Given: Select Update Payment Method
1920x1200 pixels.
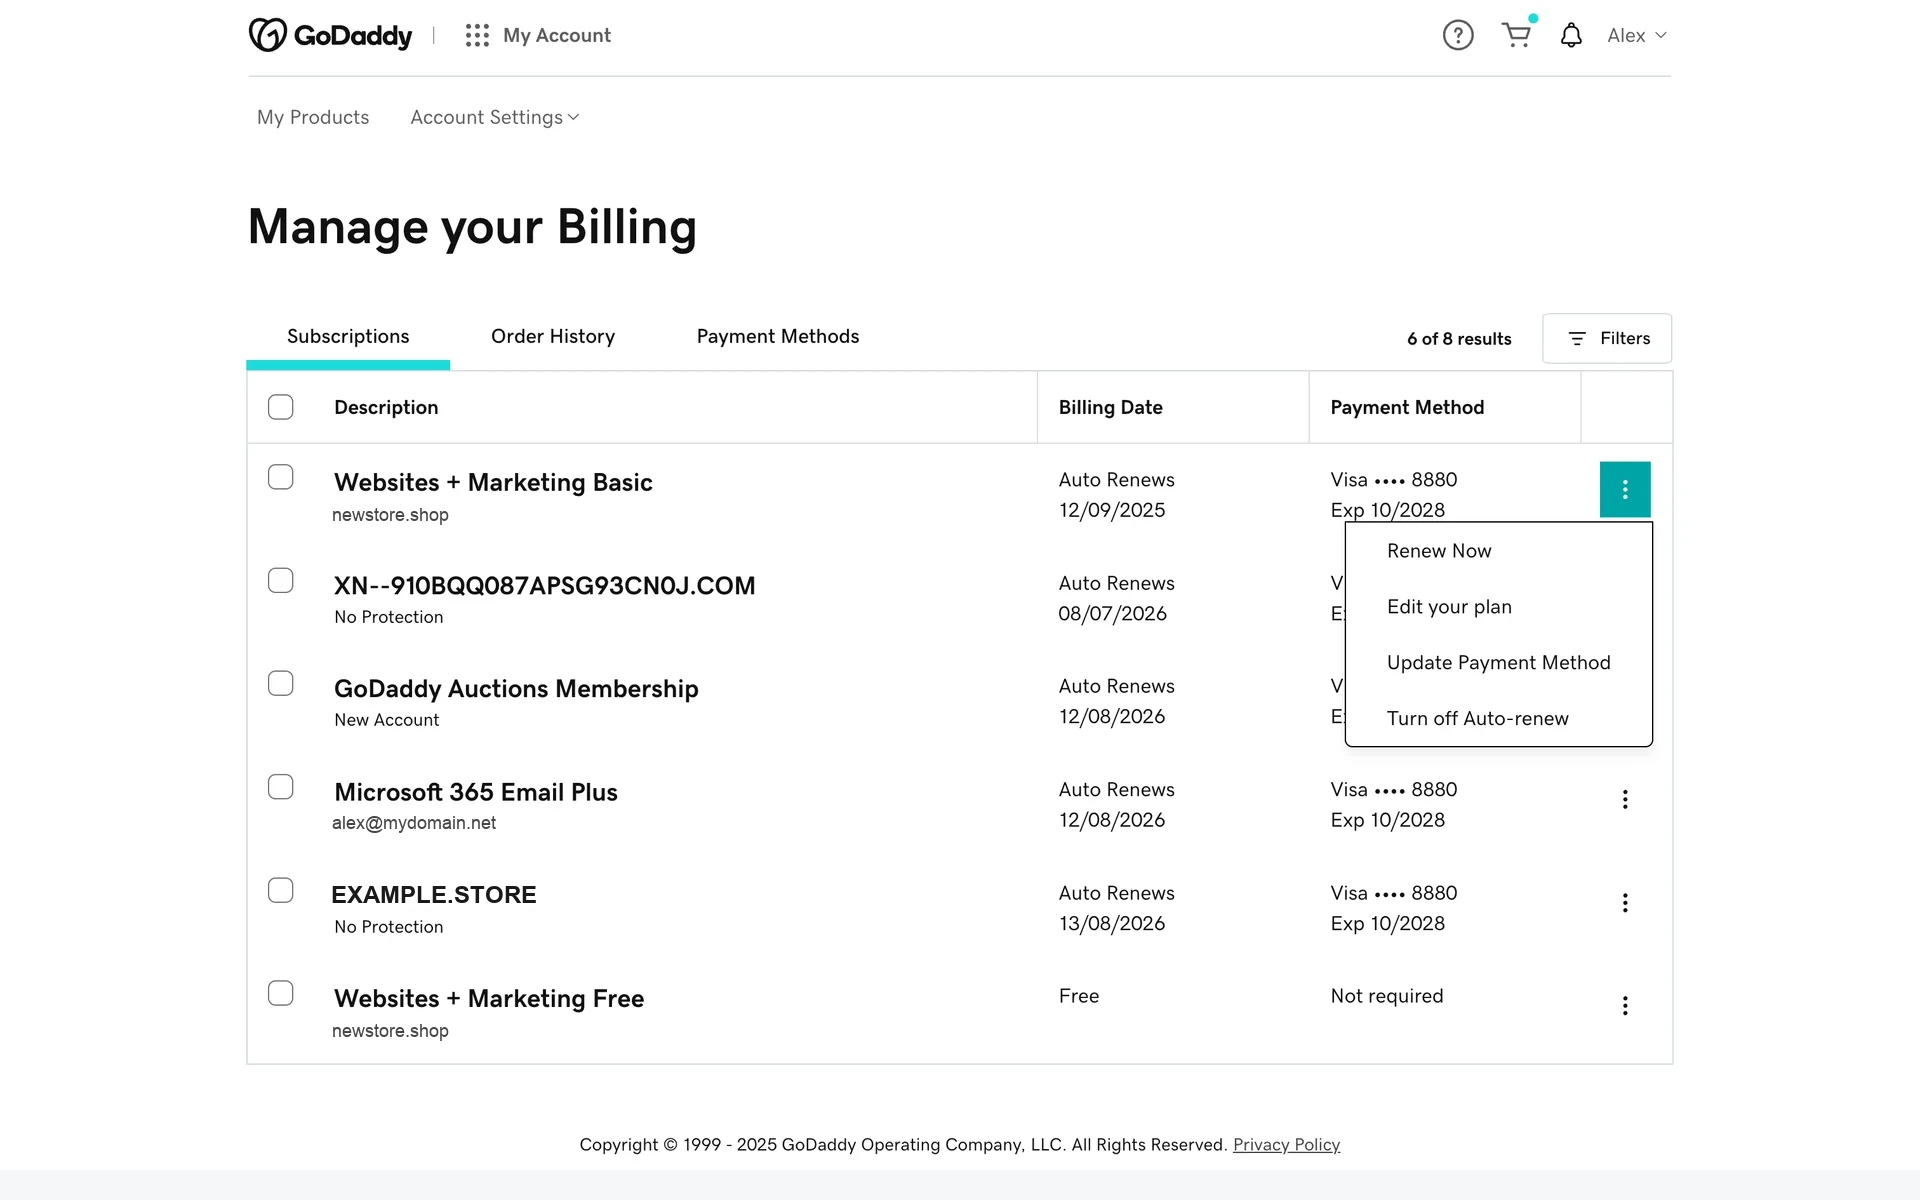Looking at the screenshot, I should tap(1498, 663).
